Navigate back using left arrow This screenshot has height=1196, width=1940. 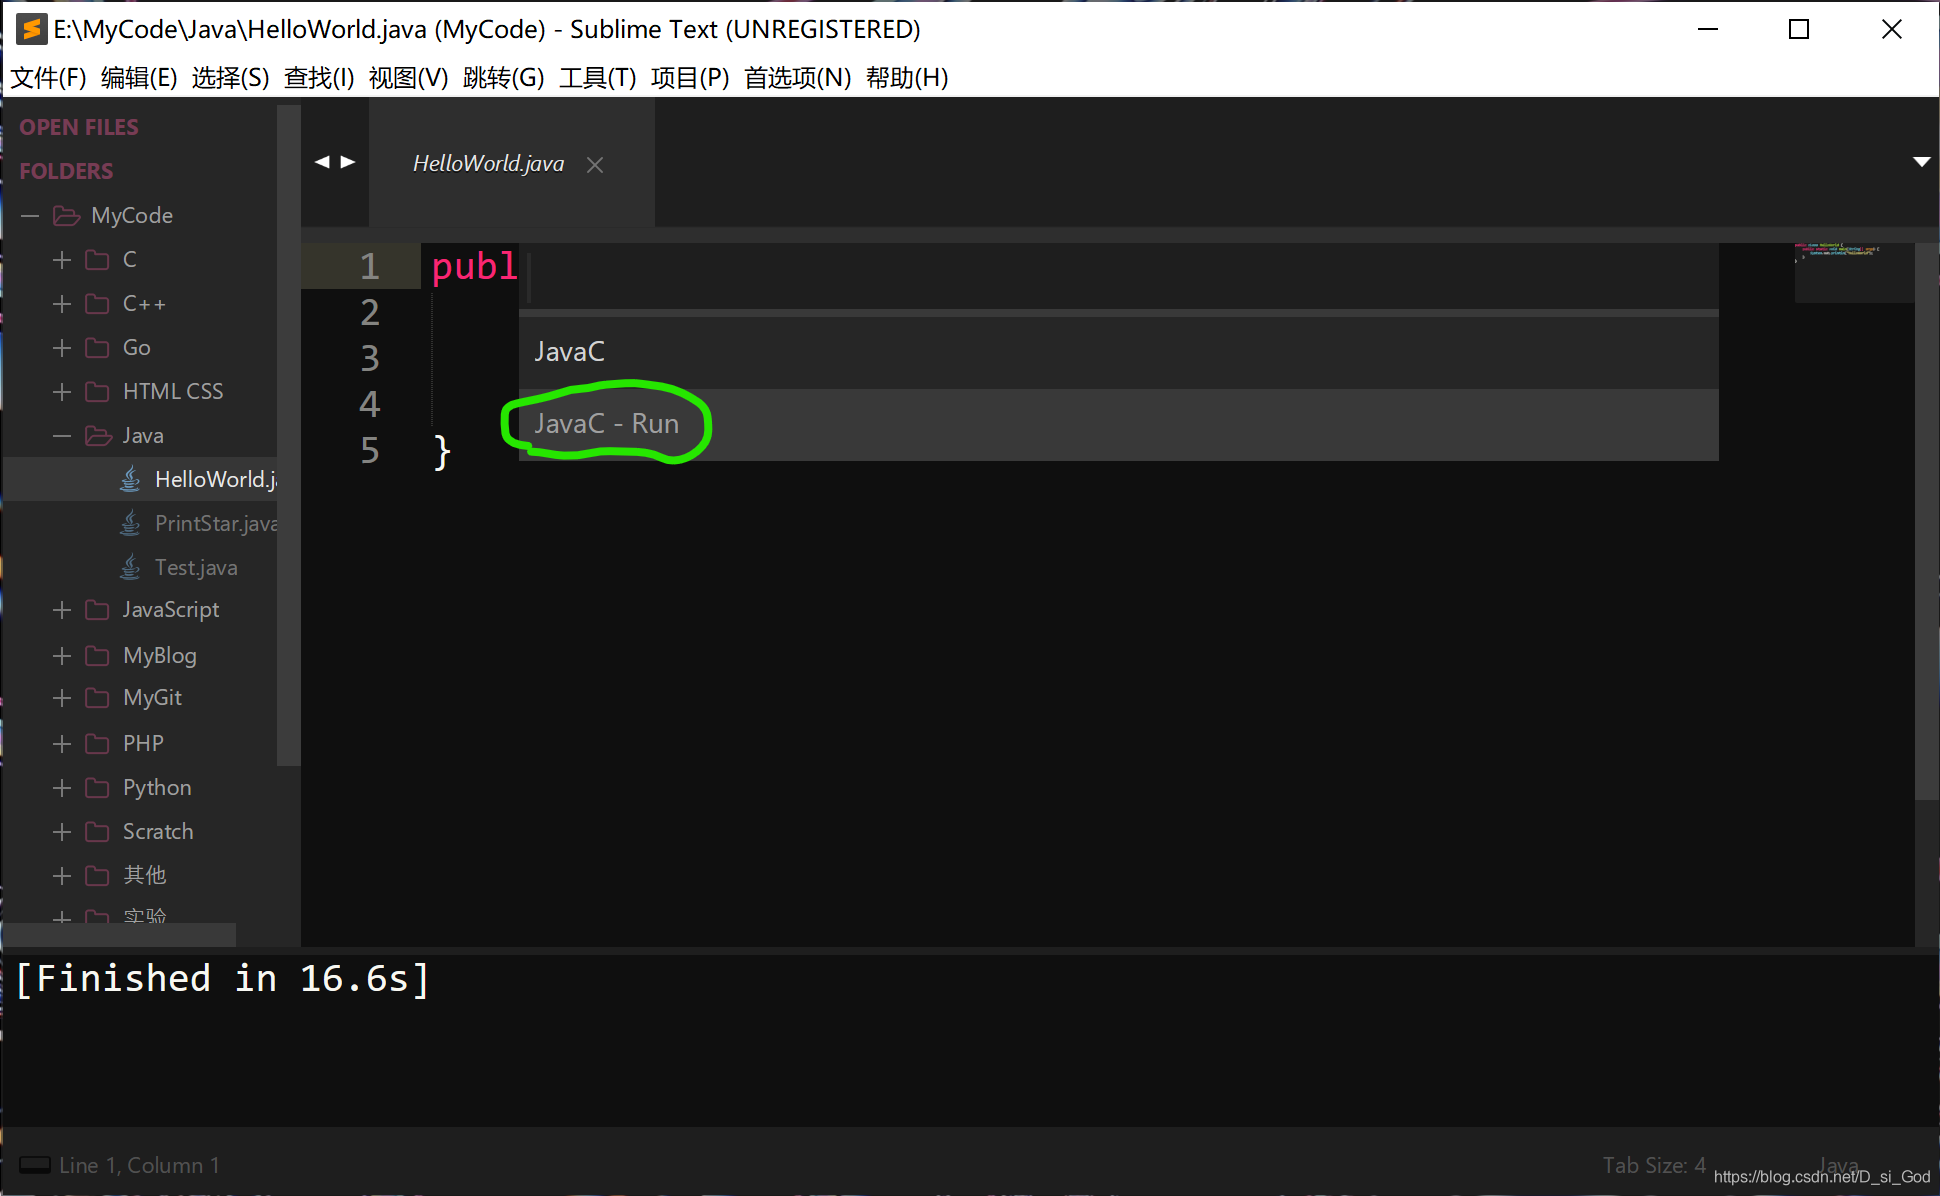tap(321, 162)
